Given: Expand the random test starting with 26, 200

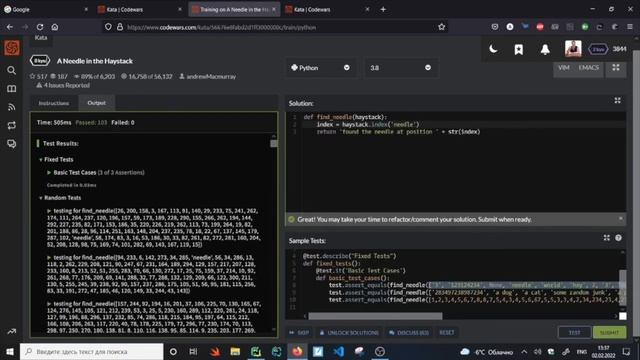Looking at the screenshot, I should 153,228.
